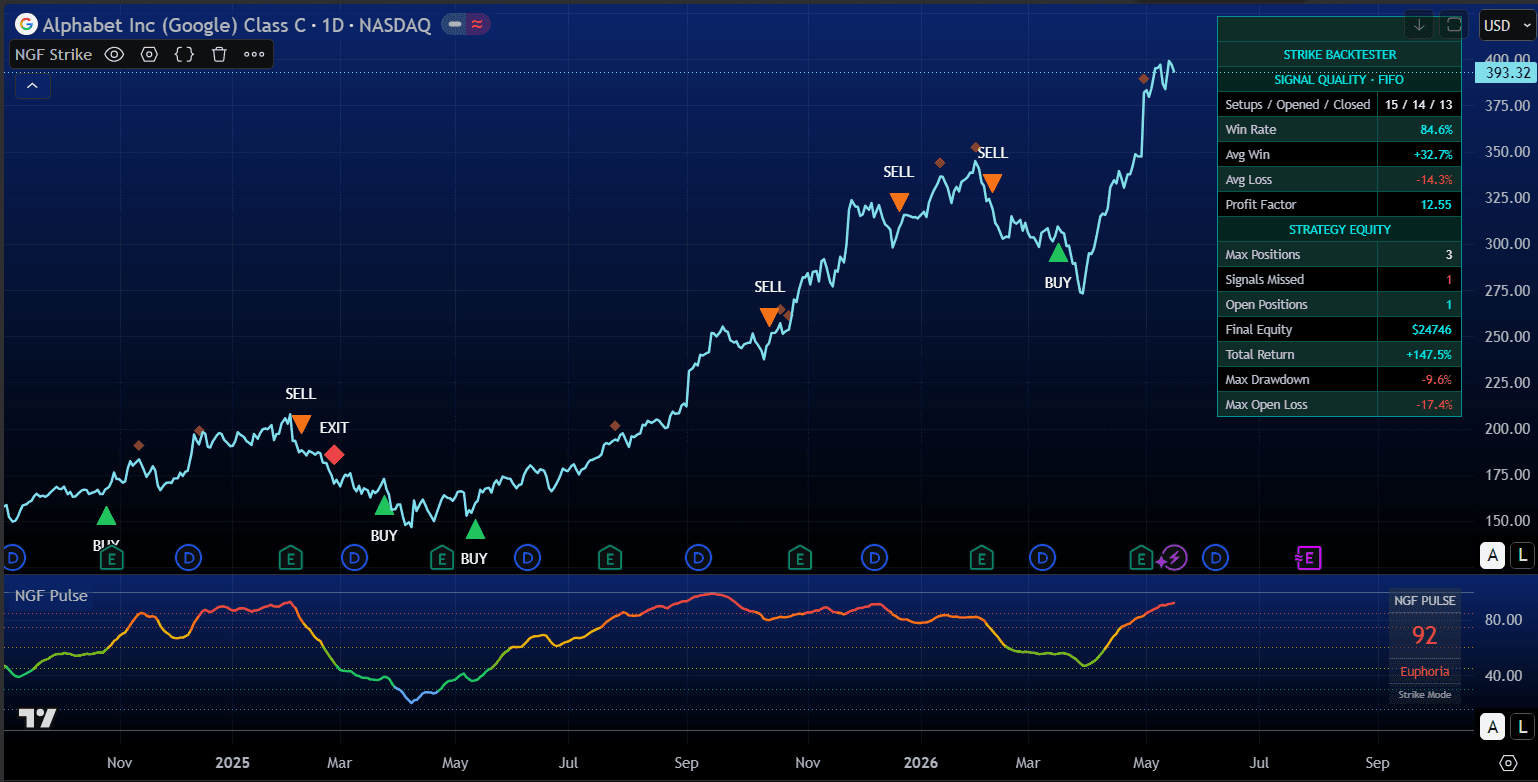The height and width of the screenshot is (782, 1538).
Task: Open dividend D marker near March 2026
Action: pos(1043,557)
